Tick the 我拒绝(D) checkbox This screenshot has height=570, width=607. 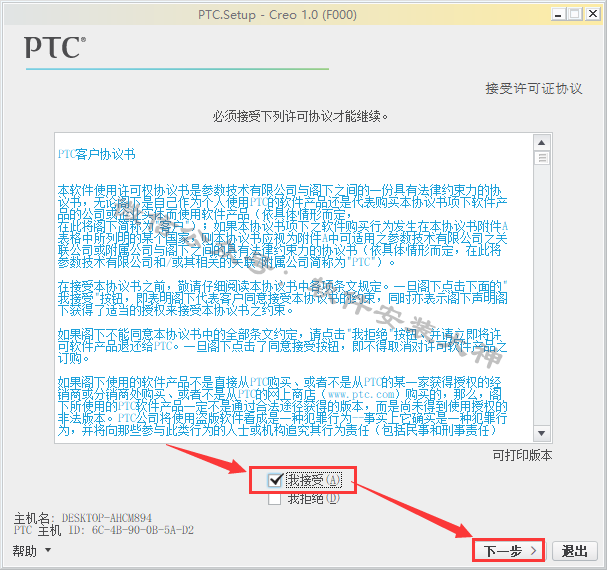(274, 499)
